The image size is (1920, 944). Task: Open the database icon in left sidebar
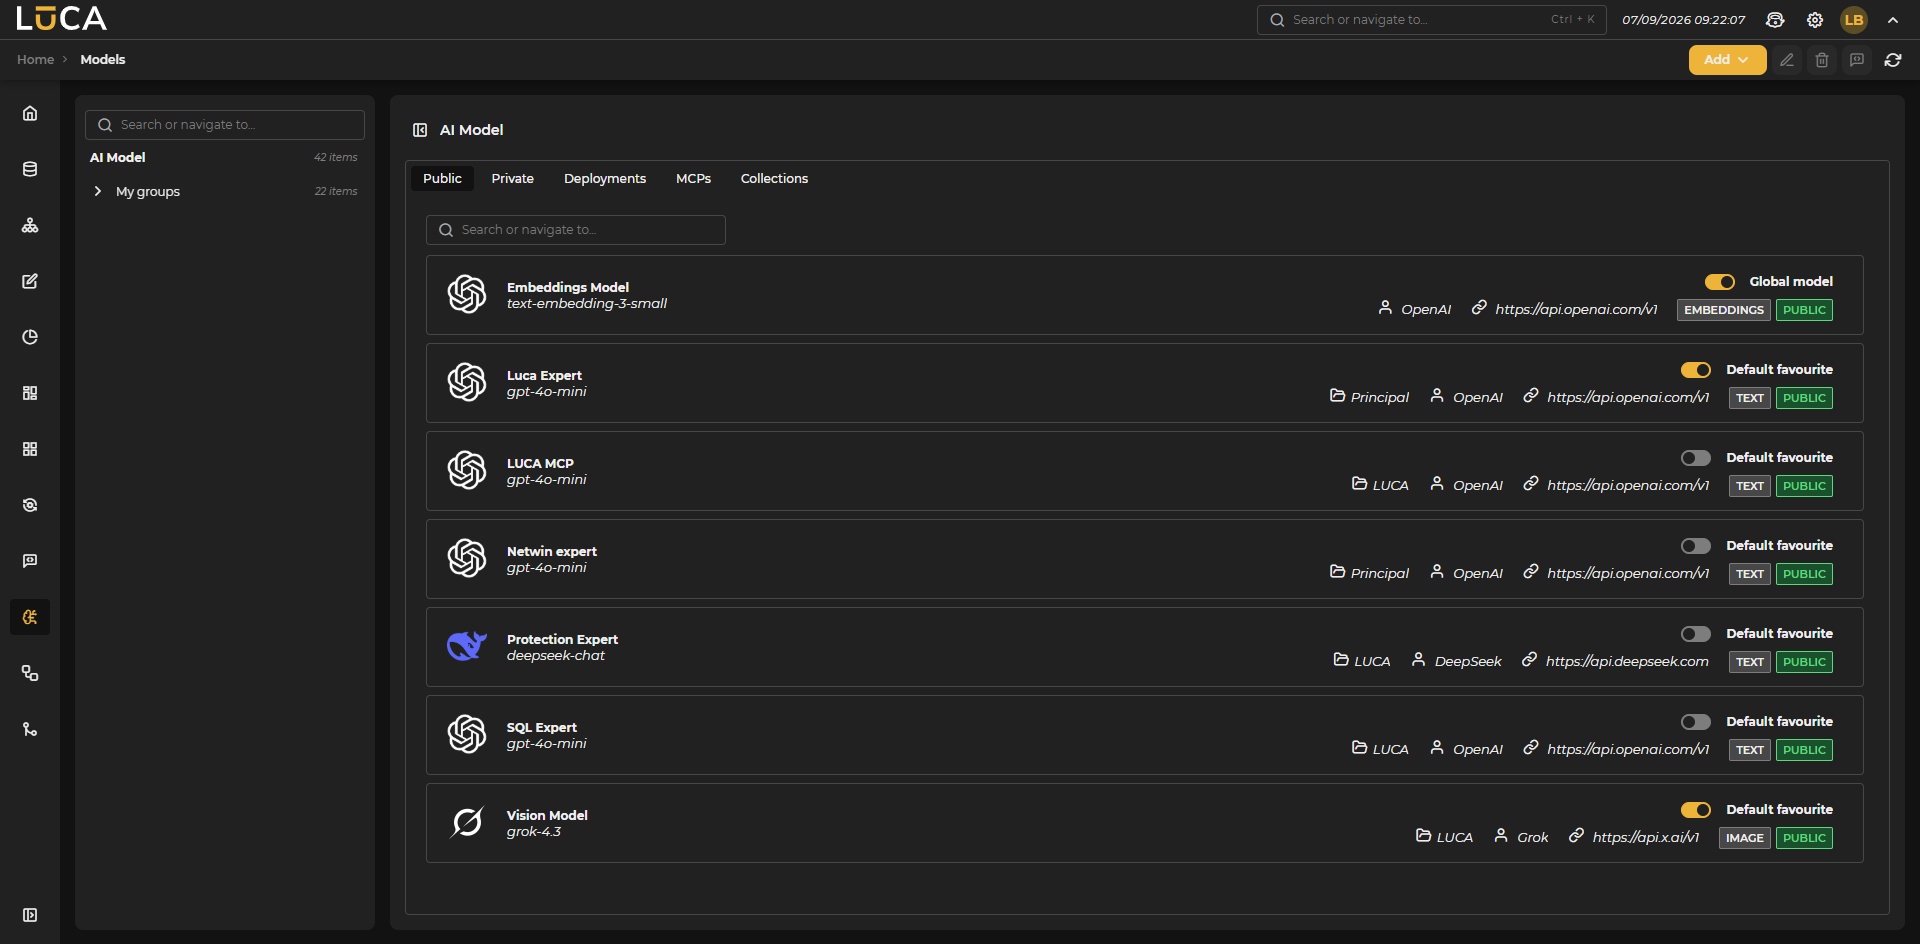coord(30,169)
